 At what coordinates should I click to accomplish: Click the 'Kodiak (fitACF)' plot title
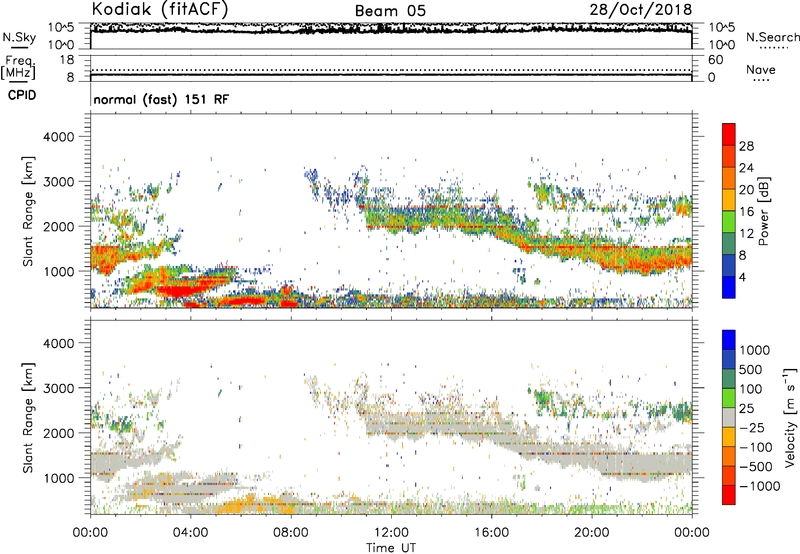(160, 9)
